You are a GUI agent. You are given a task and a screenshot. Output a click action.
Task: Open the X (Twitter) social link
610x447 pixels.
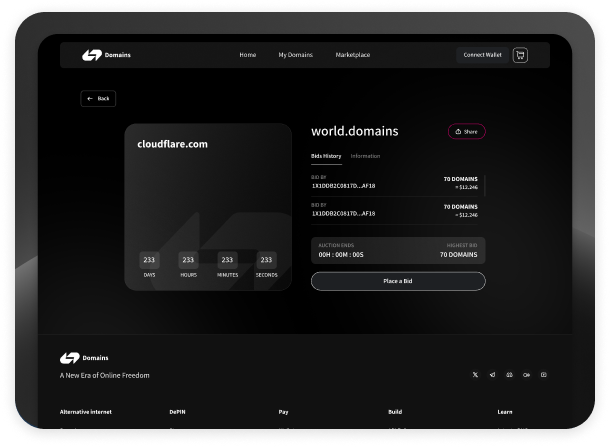tap(475, 375)
